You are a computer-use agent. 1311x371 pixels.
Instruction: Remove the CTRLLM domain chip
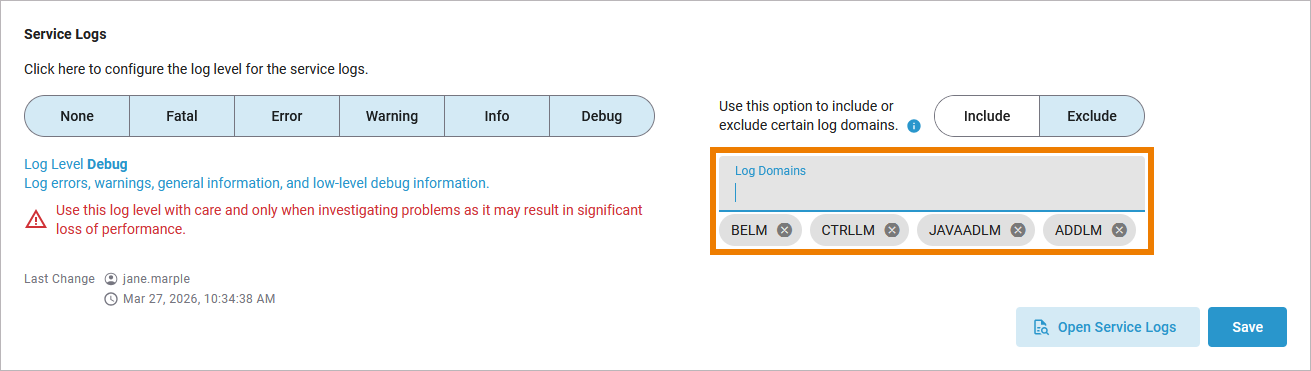(x=892, y=230)
